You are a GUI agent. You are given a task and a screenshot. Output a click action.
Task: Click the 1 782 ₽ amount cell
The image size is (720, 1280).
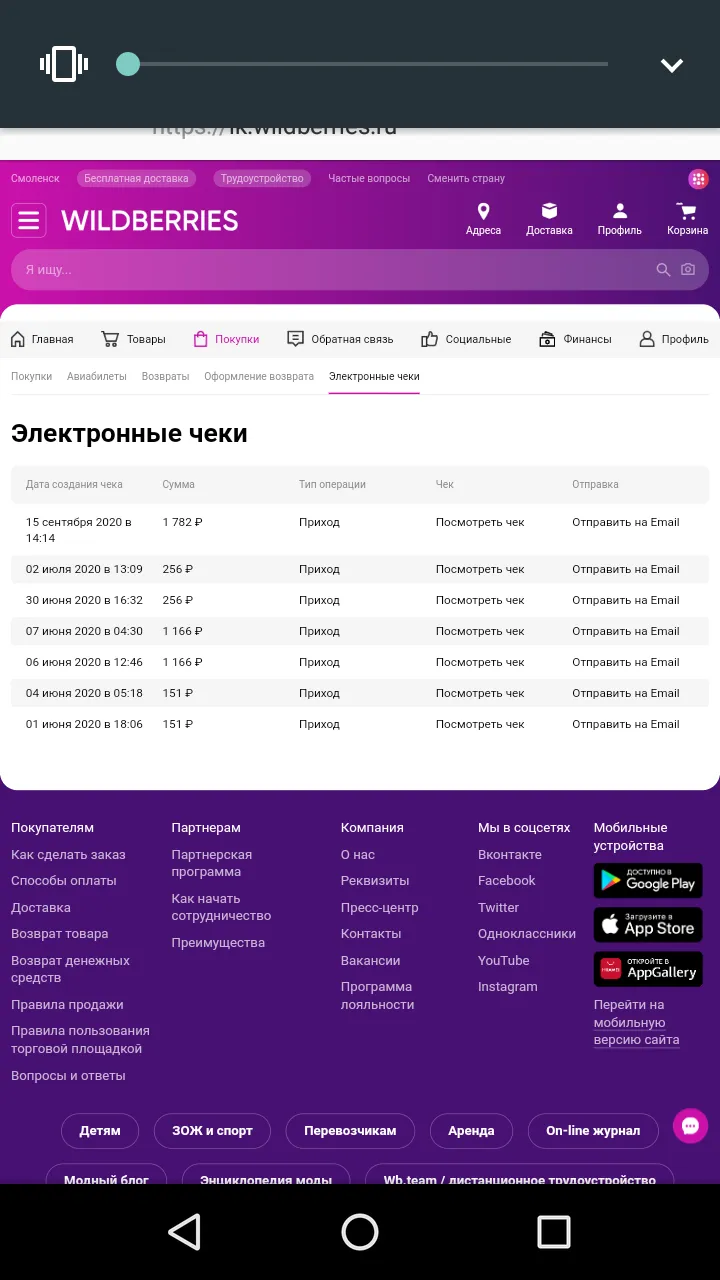pos(183,522)
